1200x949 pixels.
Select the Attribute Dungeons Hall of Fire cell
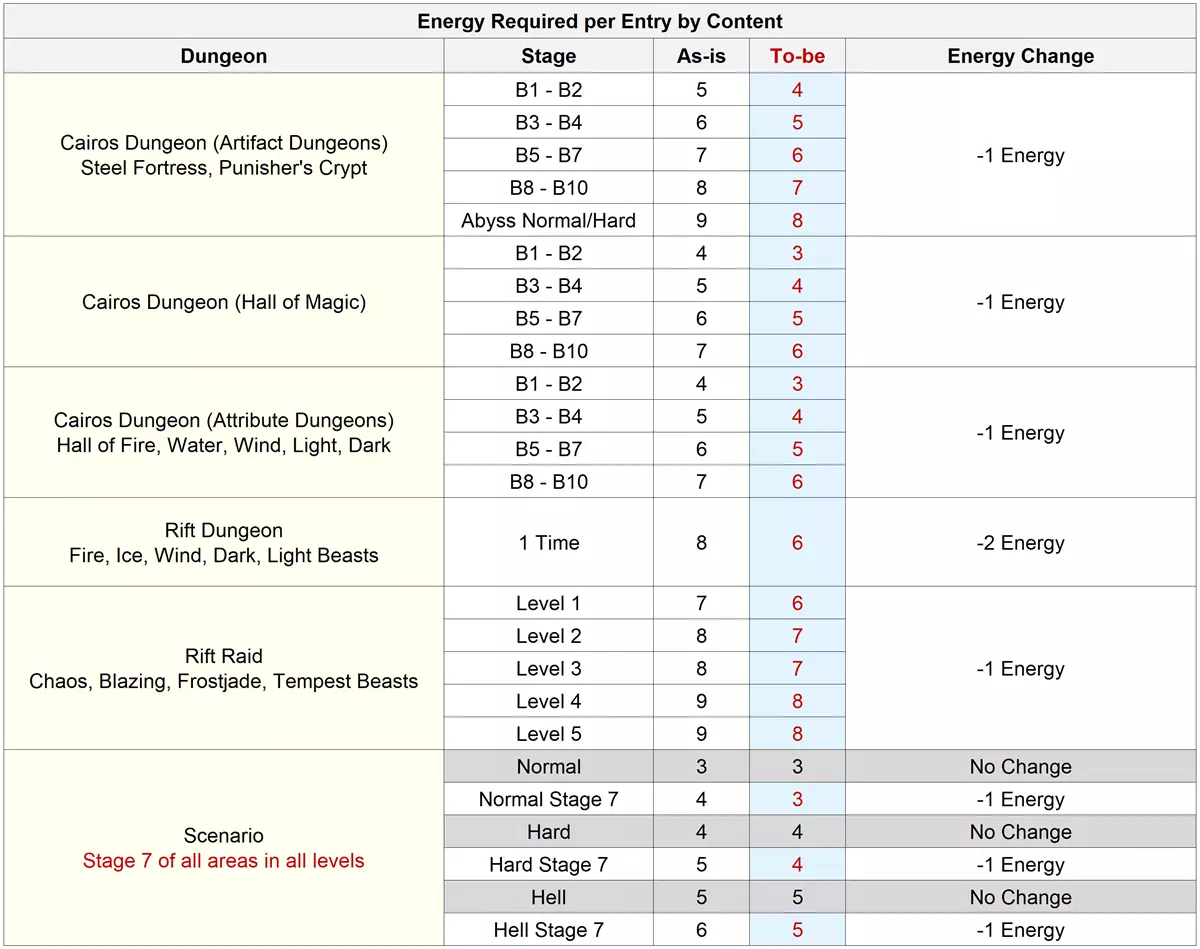point(224,432)
